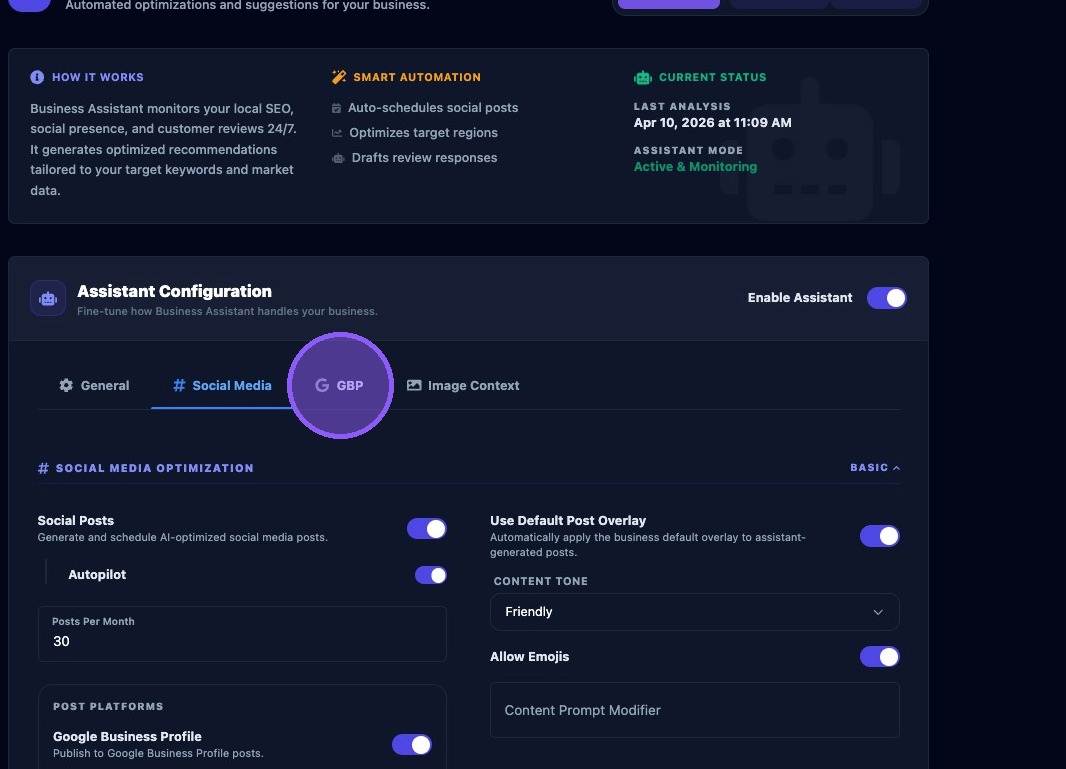Screen dimensions: 1066x769
Task: Click the How It Works heading text
Action: click(98, 78)
